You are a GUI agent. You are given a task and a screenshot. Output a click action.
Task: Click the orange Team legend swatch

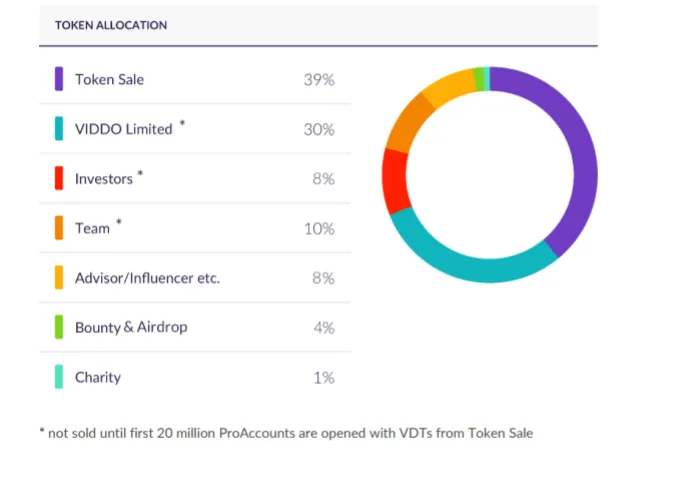point(59,228)
